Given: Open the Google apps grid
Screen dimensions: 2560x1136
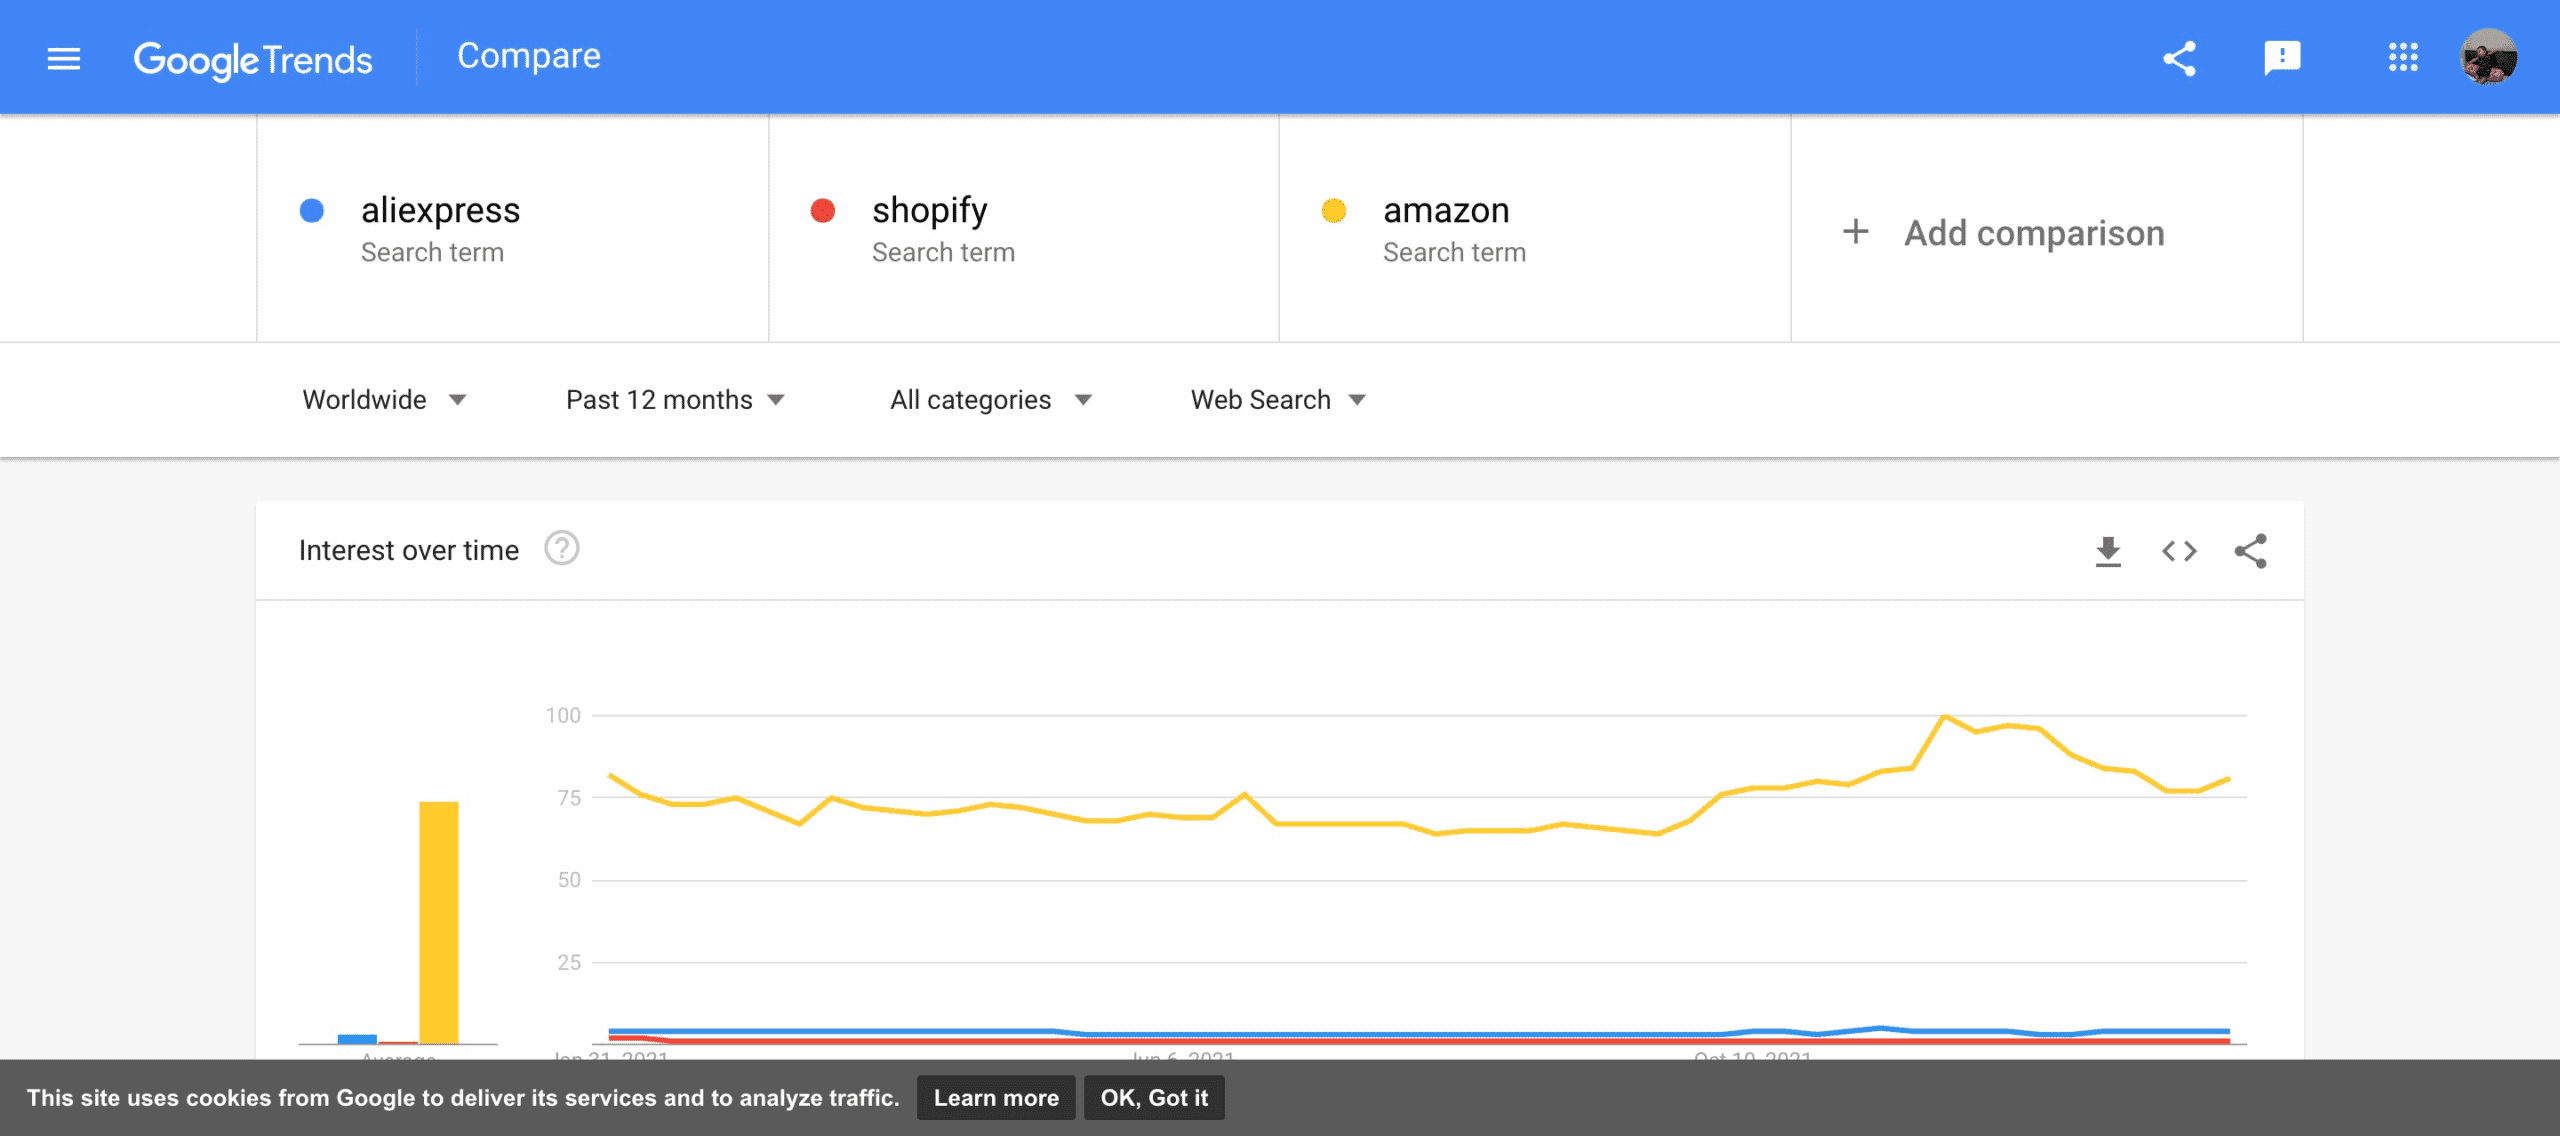Looking at the screenshot, I should click(2403, 58).
